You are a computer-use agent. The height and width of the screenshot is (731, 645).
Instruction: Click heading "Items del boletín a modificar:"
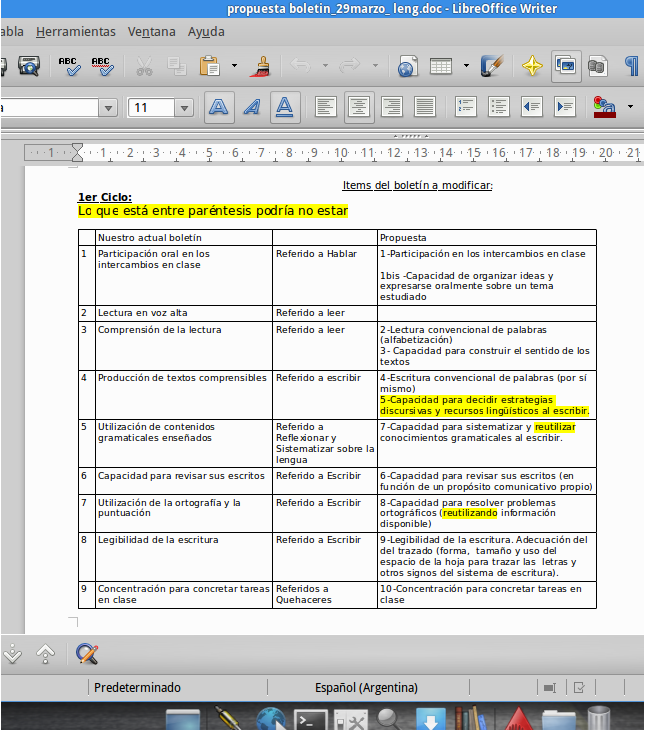[x=418, y=186]
